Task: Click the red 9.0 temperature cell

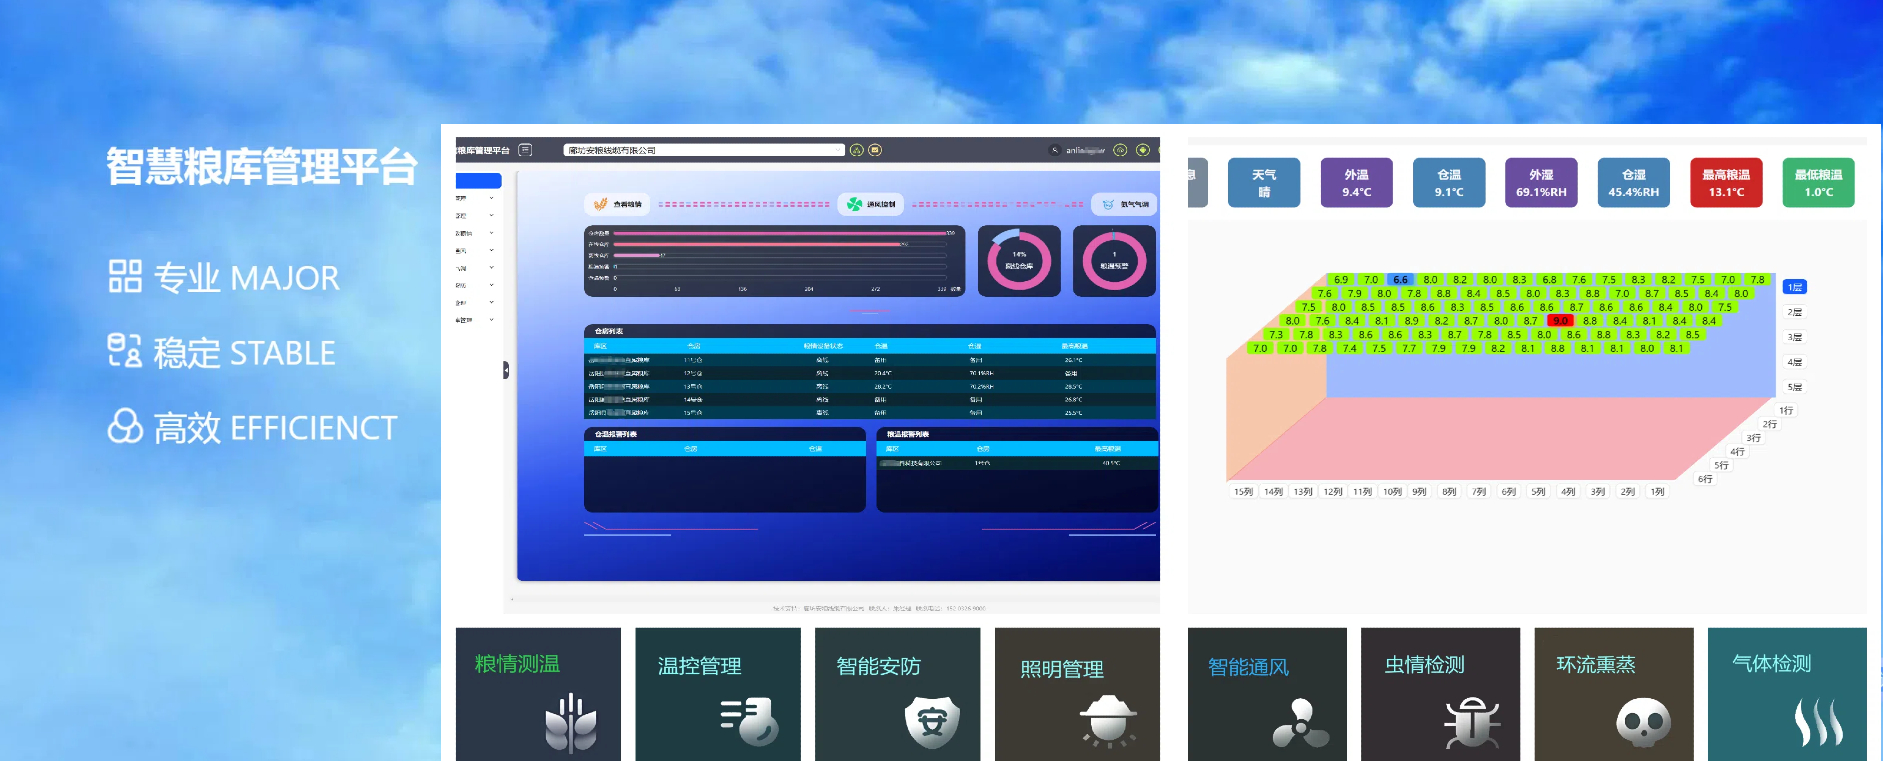Action: pyautogui.click(x=1560, y=321)
